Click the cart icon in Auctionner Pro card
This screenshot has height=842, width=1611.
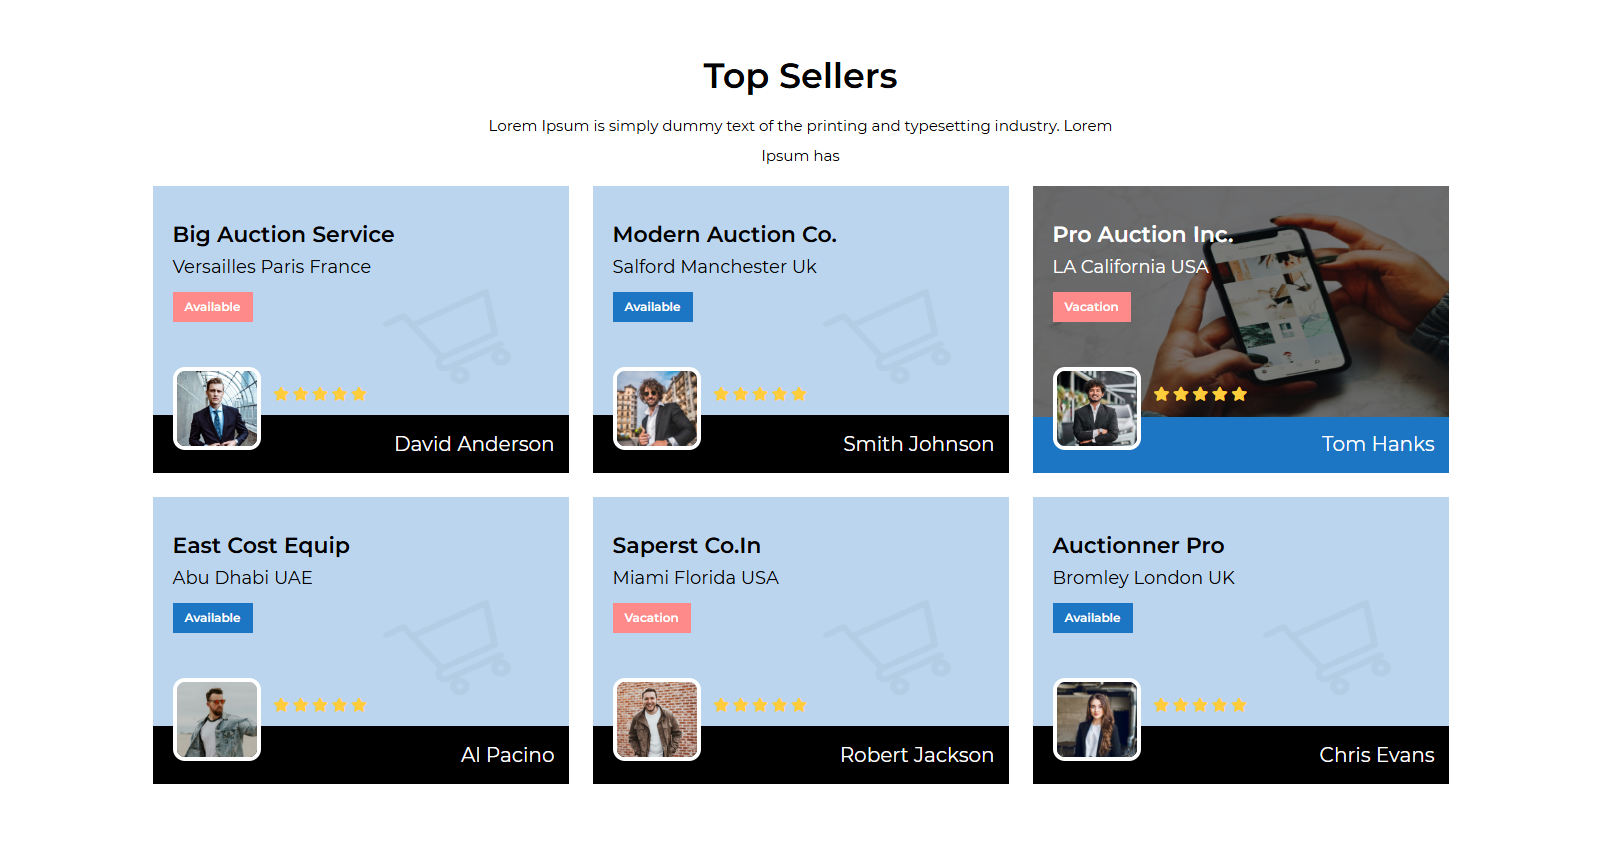(x=1330, y=646)
